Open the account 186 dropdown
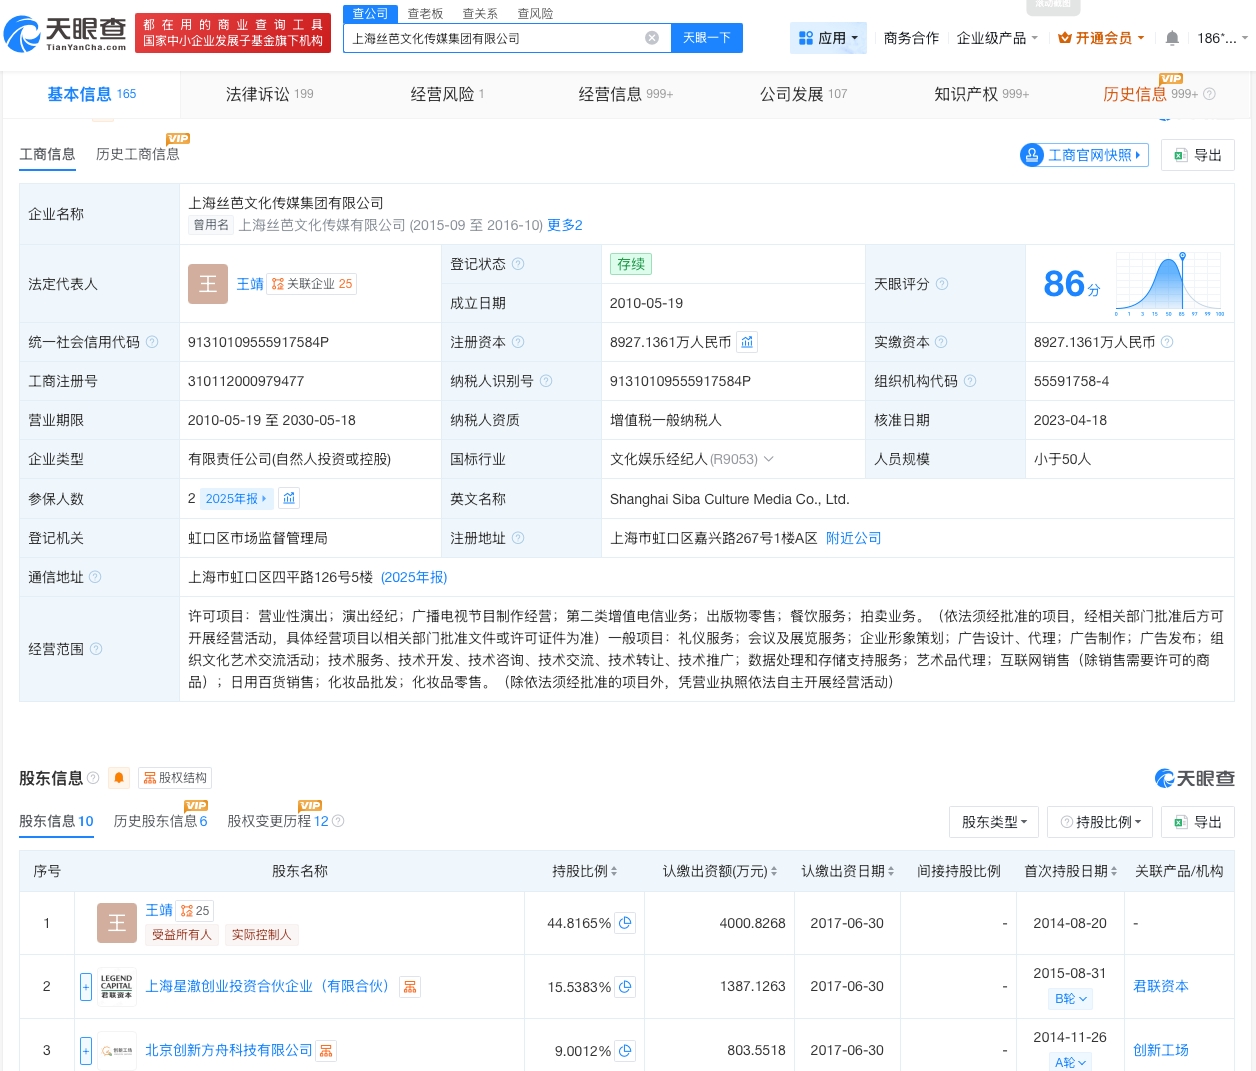1256x1071 pixels. (1222, 38)
